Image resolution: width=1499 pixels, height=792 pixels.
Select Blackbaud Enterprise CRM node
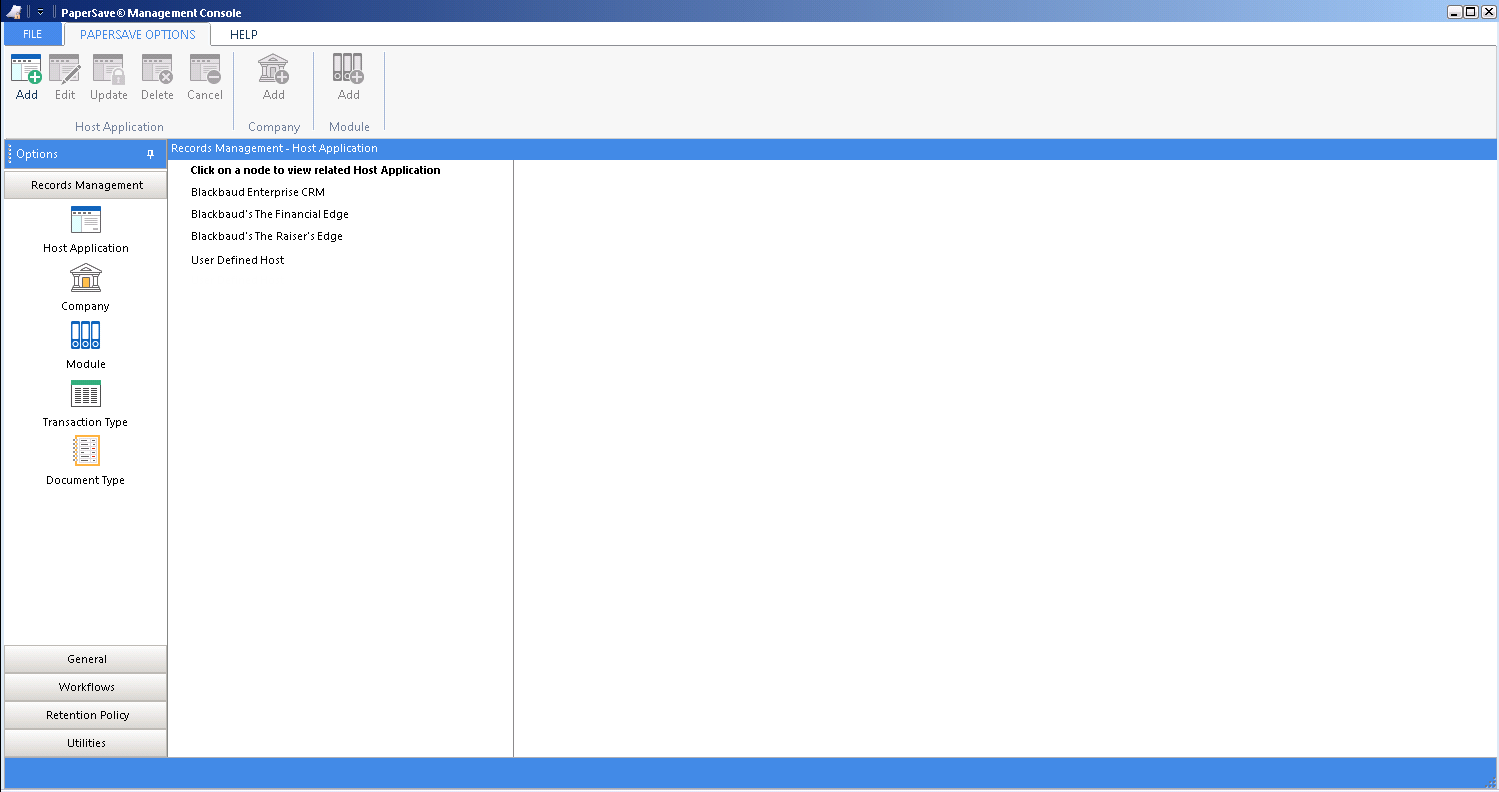tap(258, 192)
